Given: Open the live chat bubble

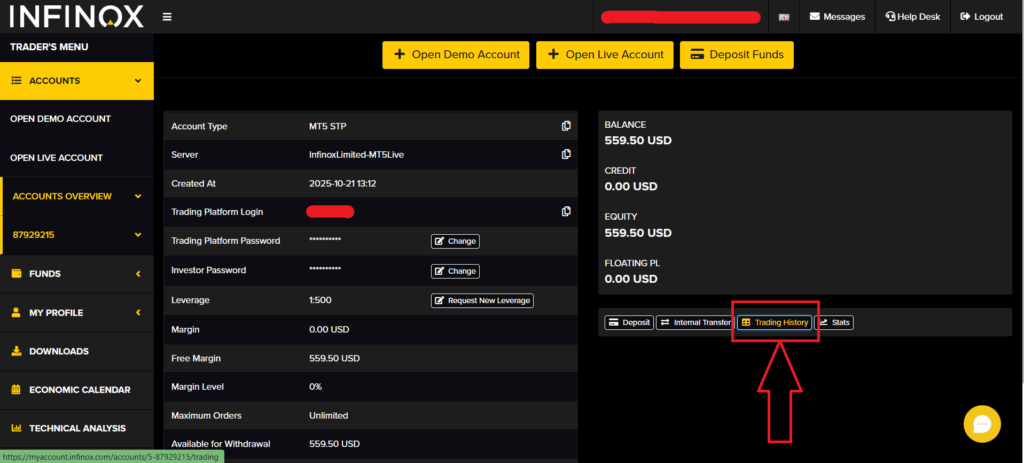Looking at the screenshot, I should [981, 423].
